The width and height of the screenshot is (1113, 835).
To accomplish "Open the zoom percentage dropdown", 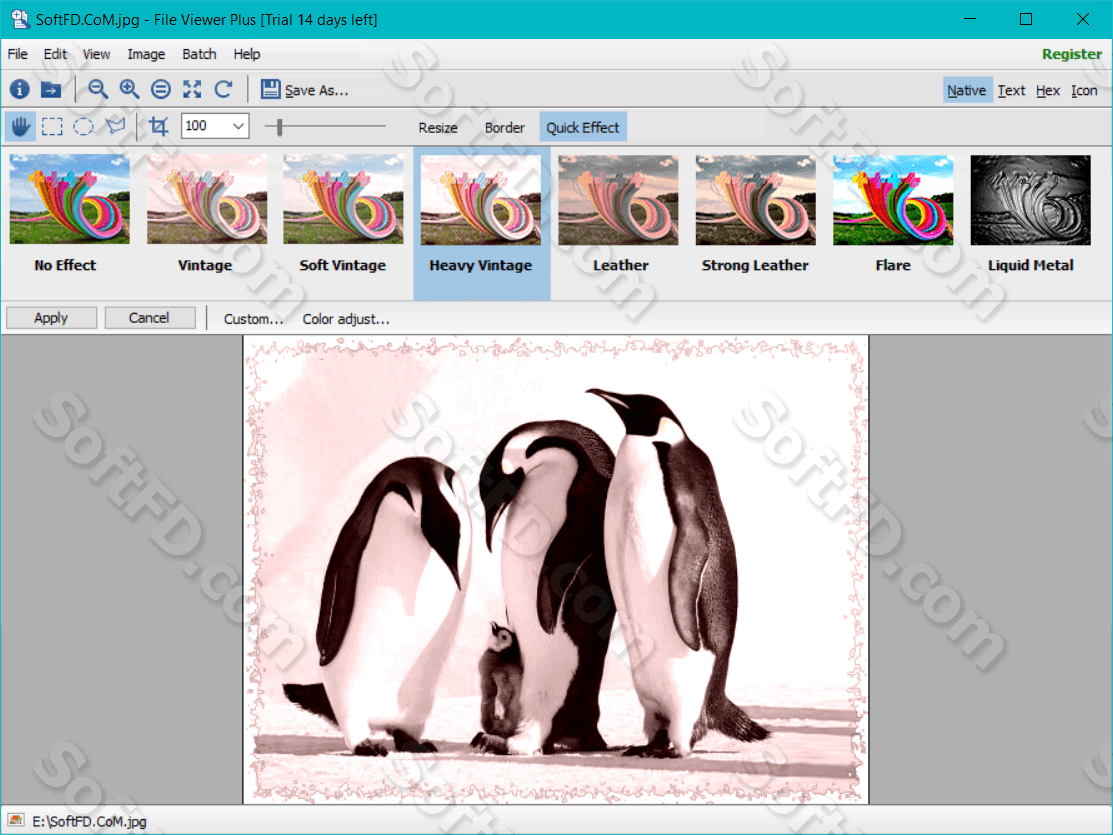I will 238,126.
